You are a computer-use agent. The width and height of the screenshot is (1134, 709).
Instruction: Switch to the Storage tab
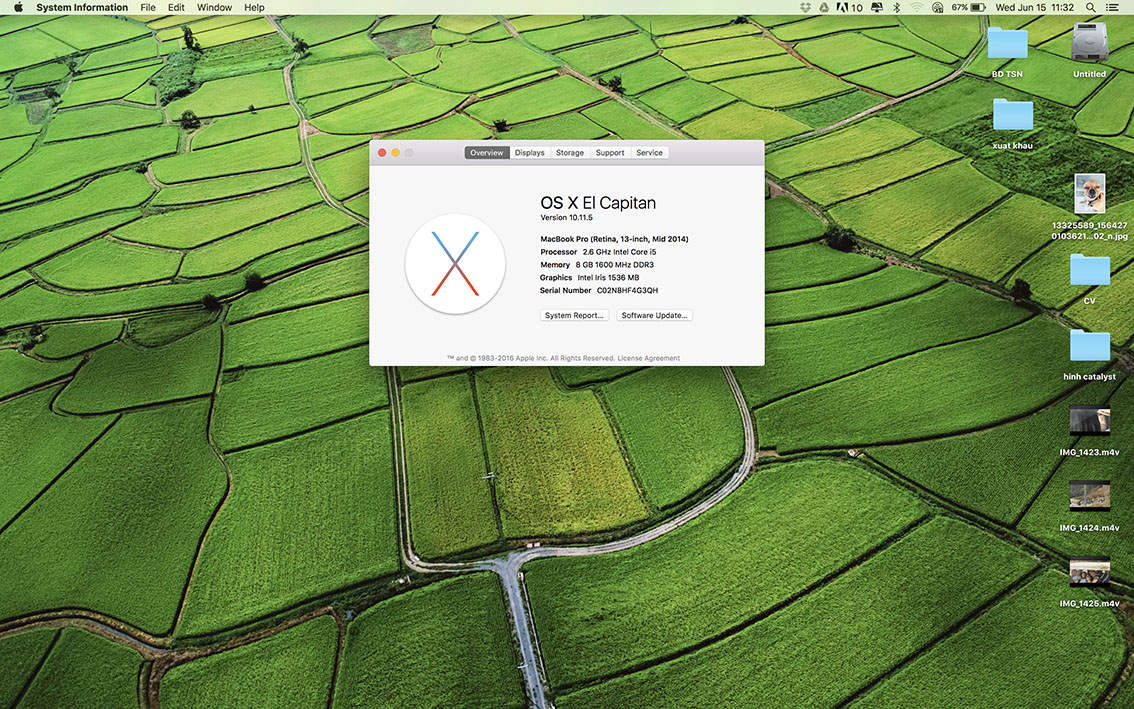tap(570, 153)
